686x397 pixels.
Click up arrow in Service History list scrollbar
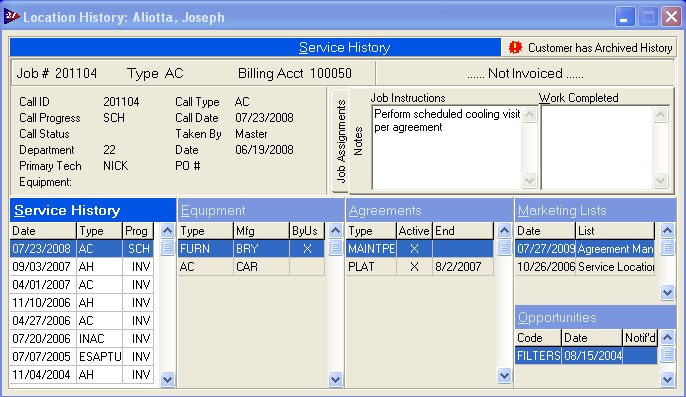tap(167, 230)
